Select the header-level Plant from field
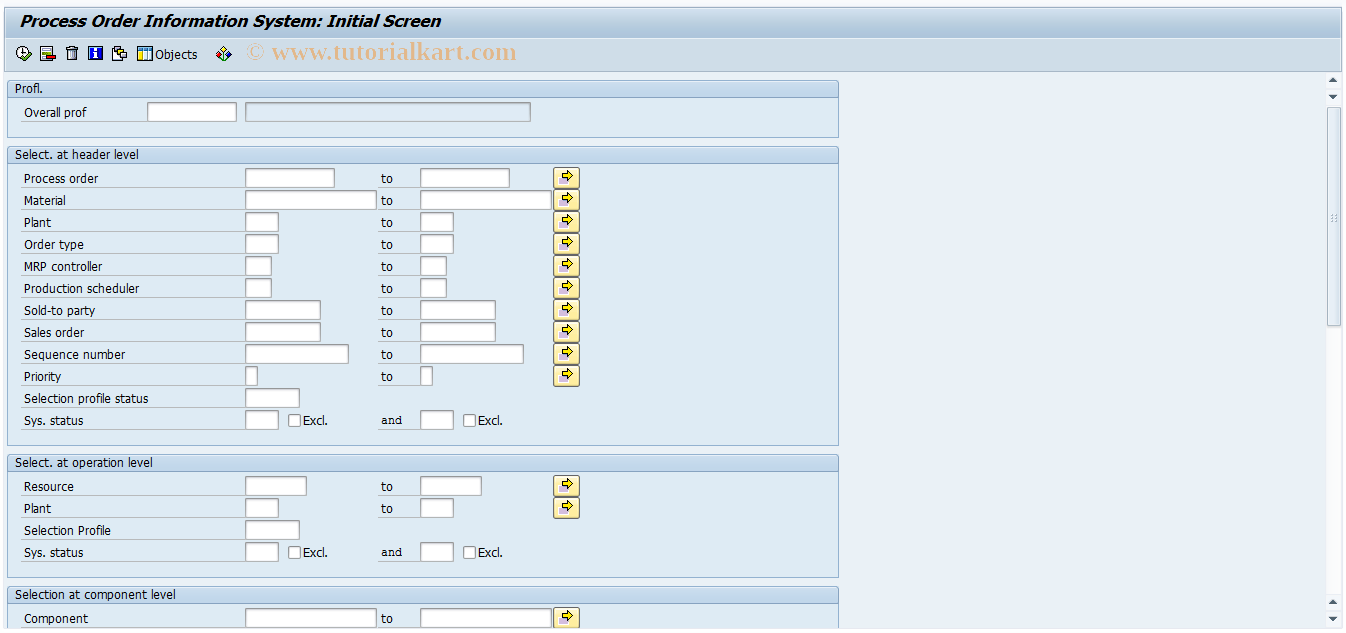The image size is (1346, 633). click(x=262, y=222)
